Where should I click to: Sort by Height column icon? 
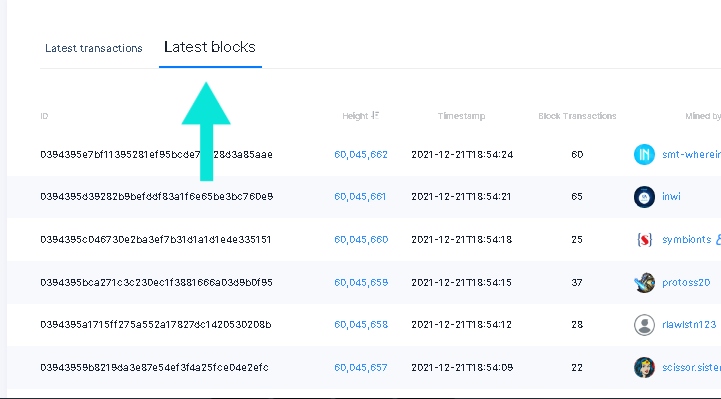pyautogui.click(x=375, y=115)
